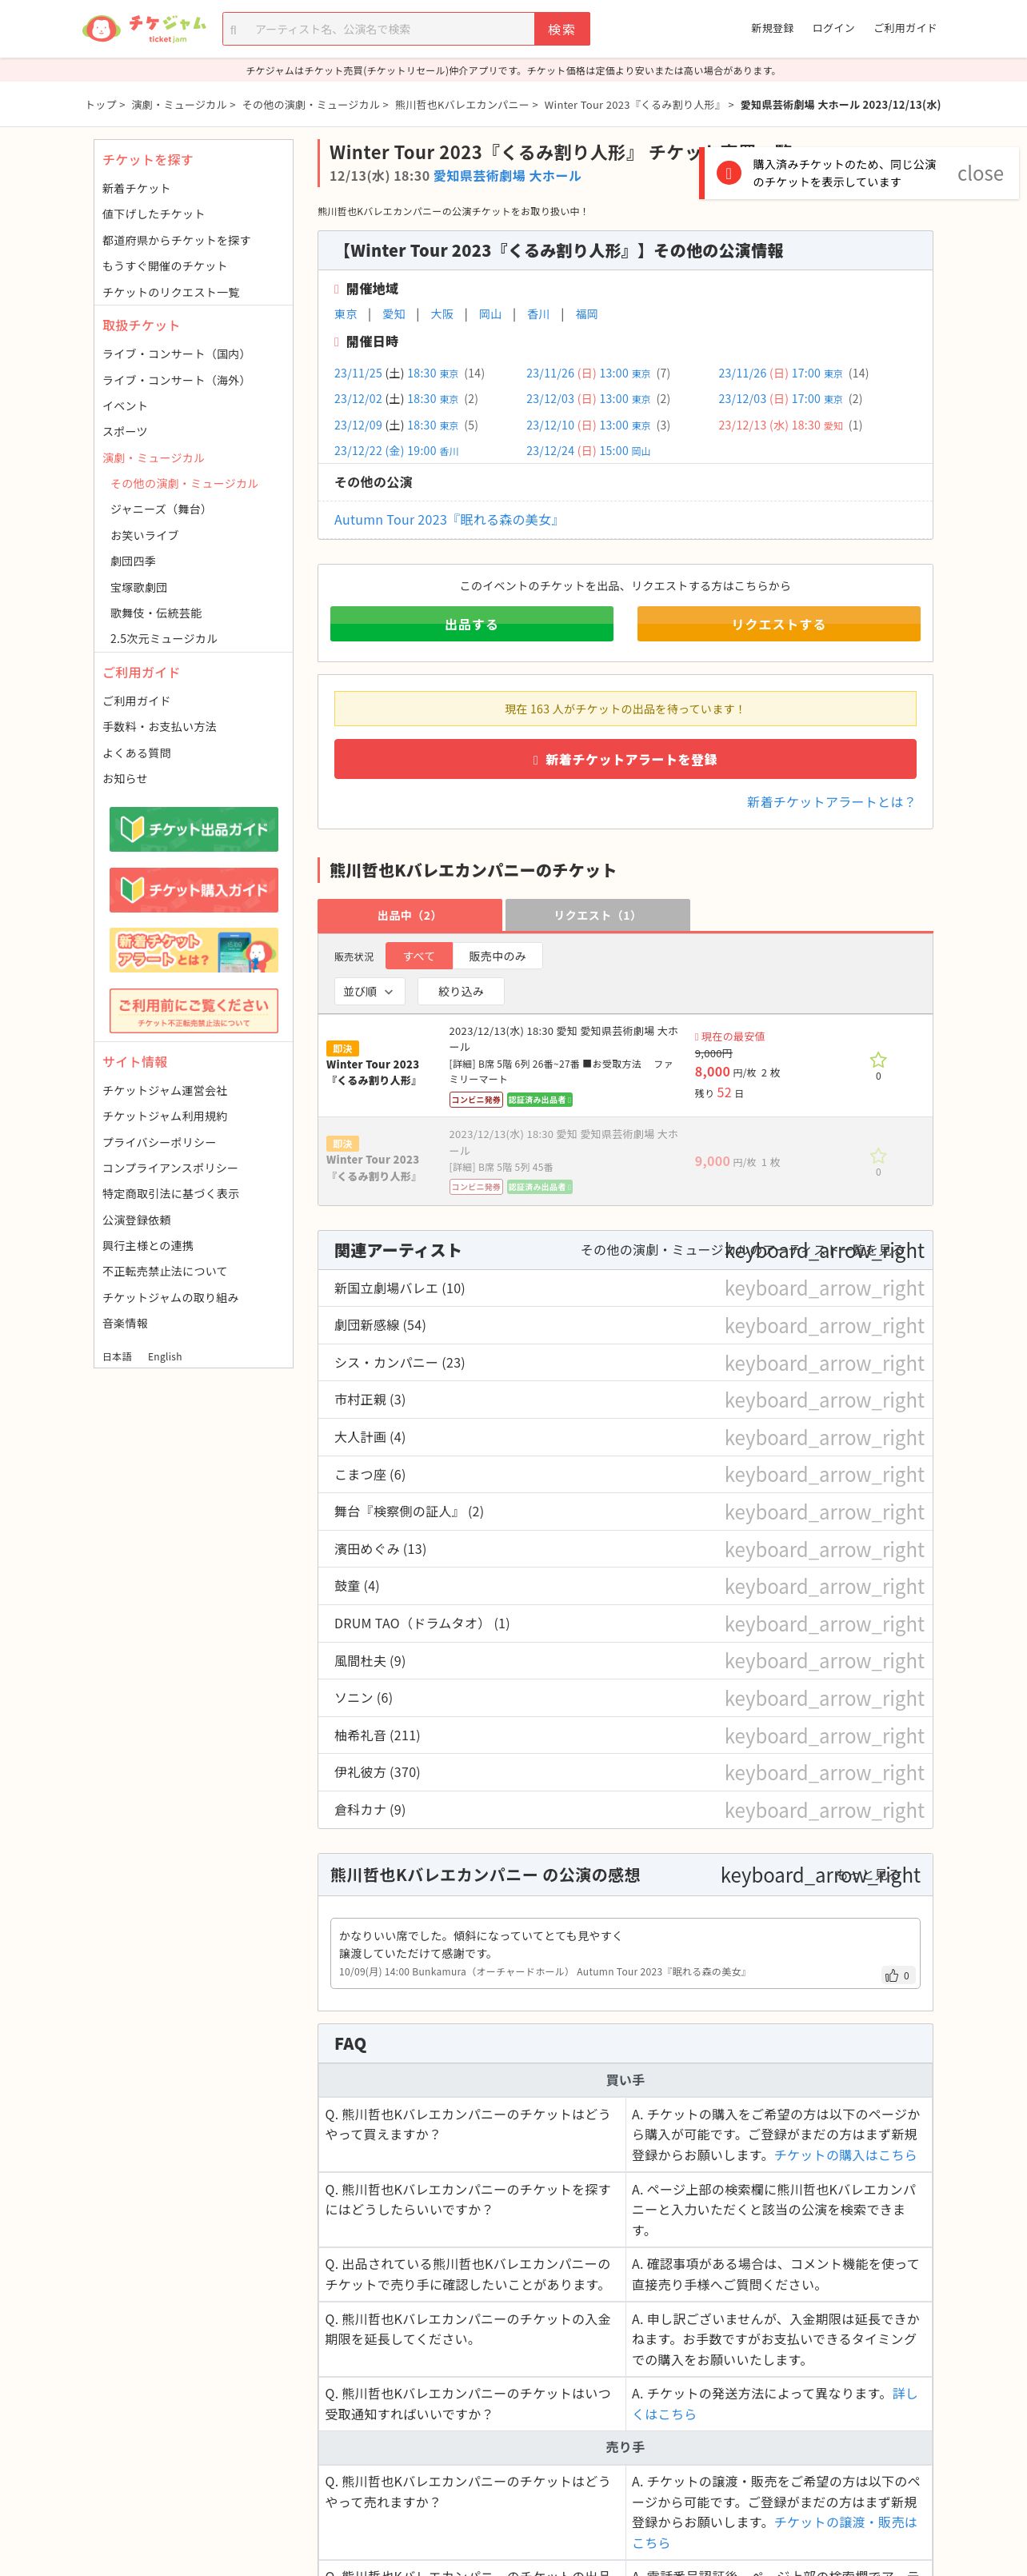
Task: Open 愛知県芸術劇場 大ホール venue link
Action: pos(507,176)
